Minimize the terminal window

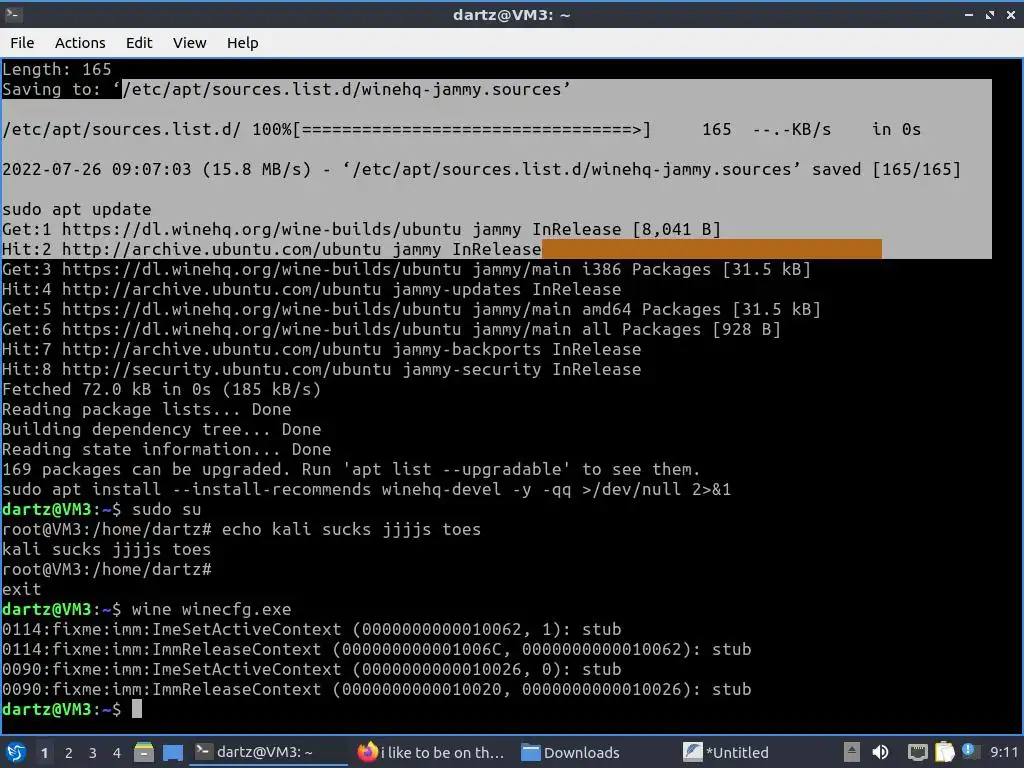(969, 14)
